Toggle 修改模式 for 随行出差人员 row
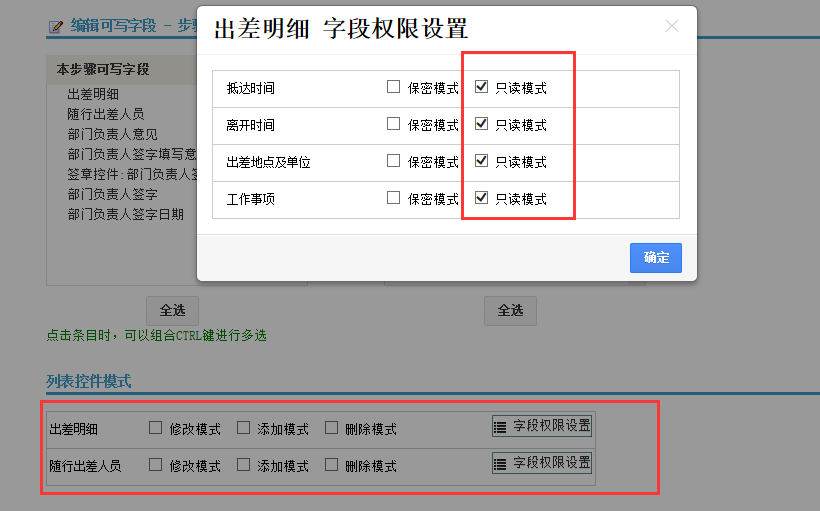The height and width of the screenshot is (511, 820). 155,464
